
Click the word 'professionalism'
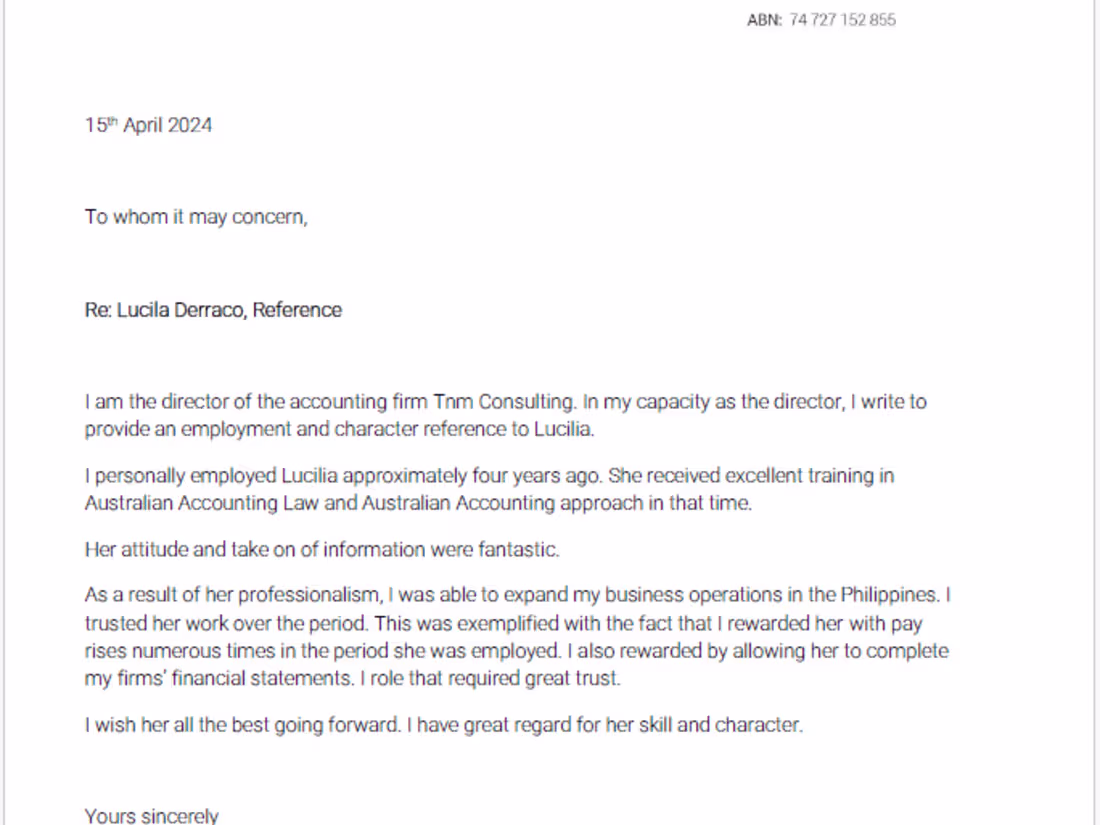click(x=312, y=595)
